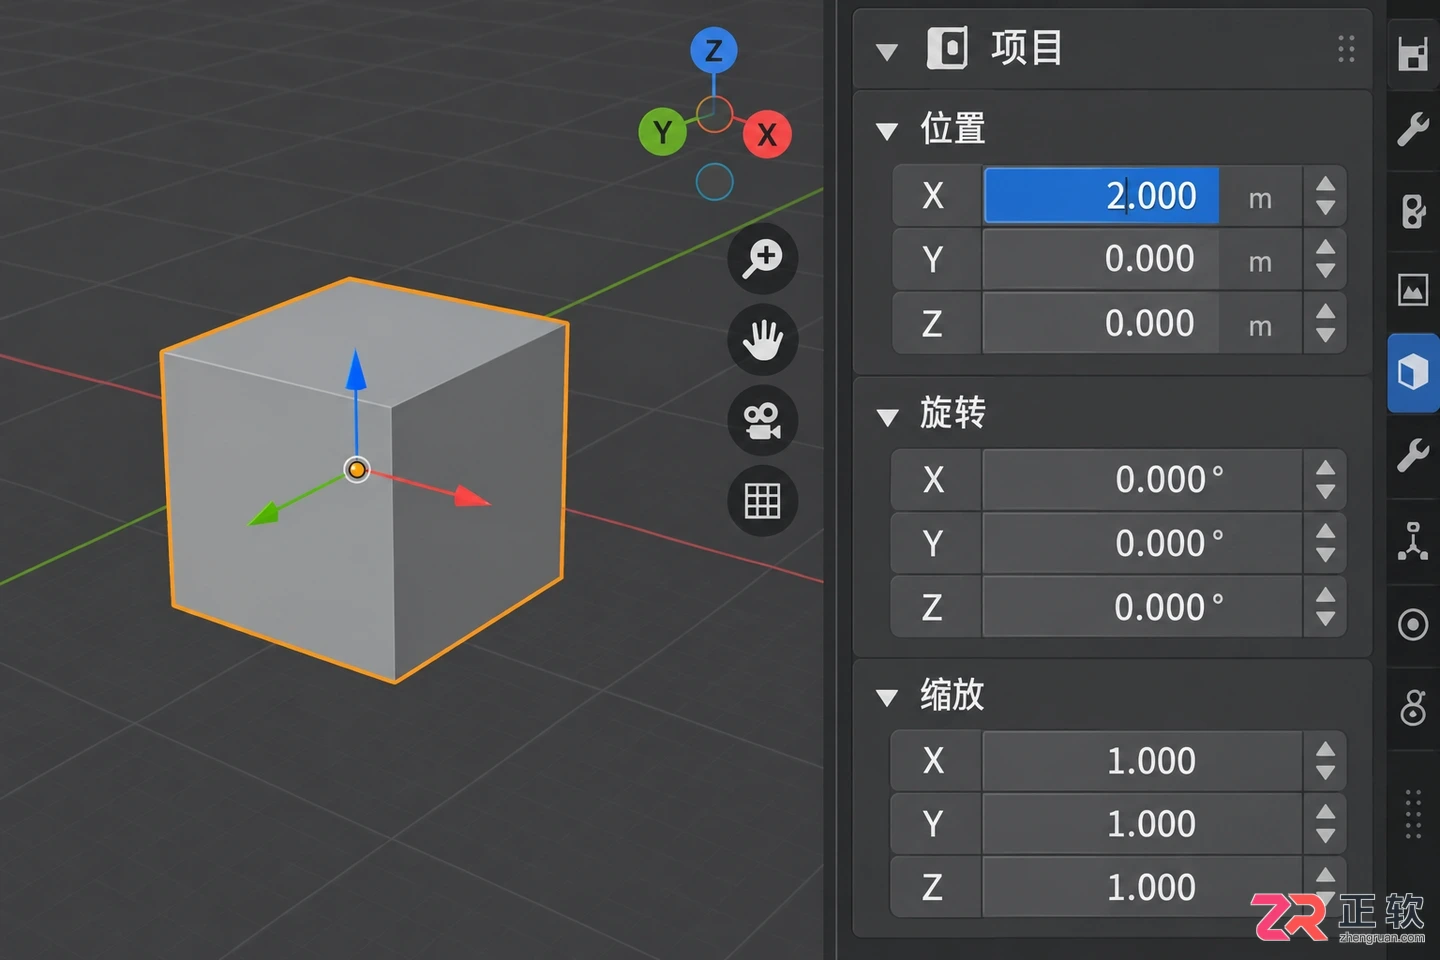
Task: Collapse the 旋转 section
Action: click(887, 416)
